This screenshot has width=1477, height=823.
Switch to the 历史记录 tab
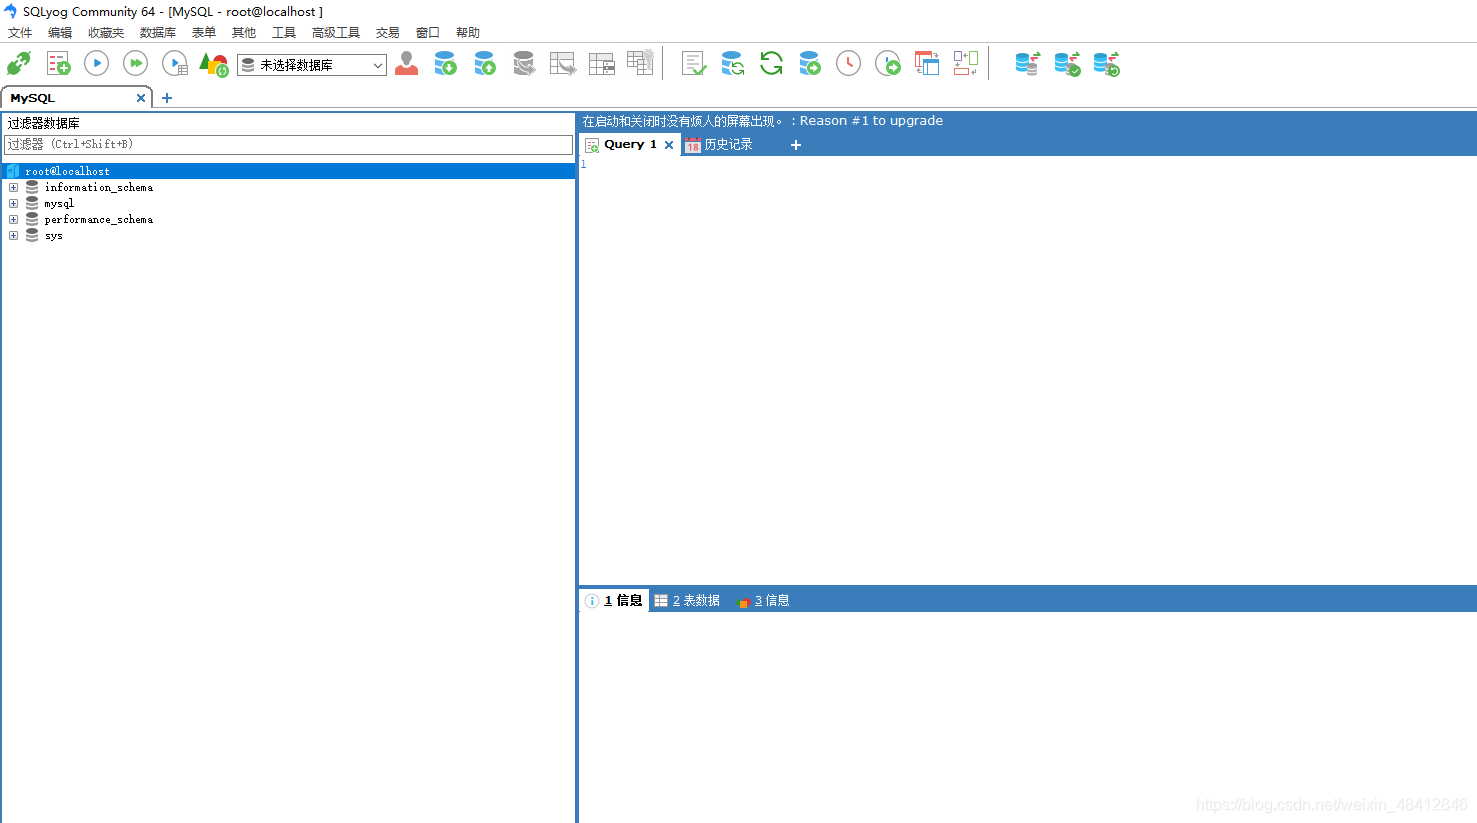tap(719, 145)
